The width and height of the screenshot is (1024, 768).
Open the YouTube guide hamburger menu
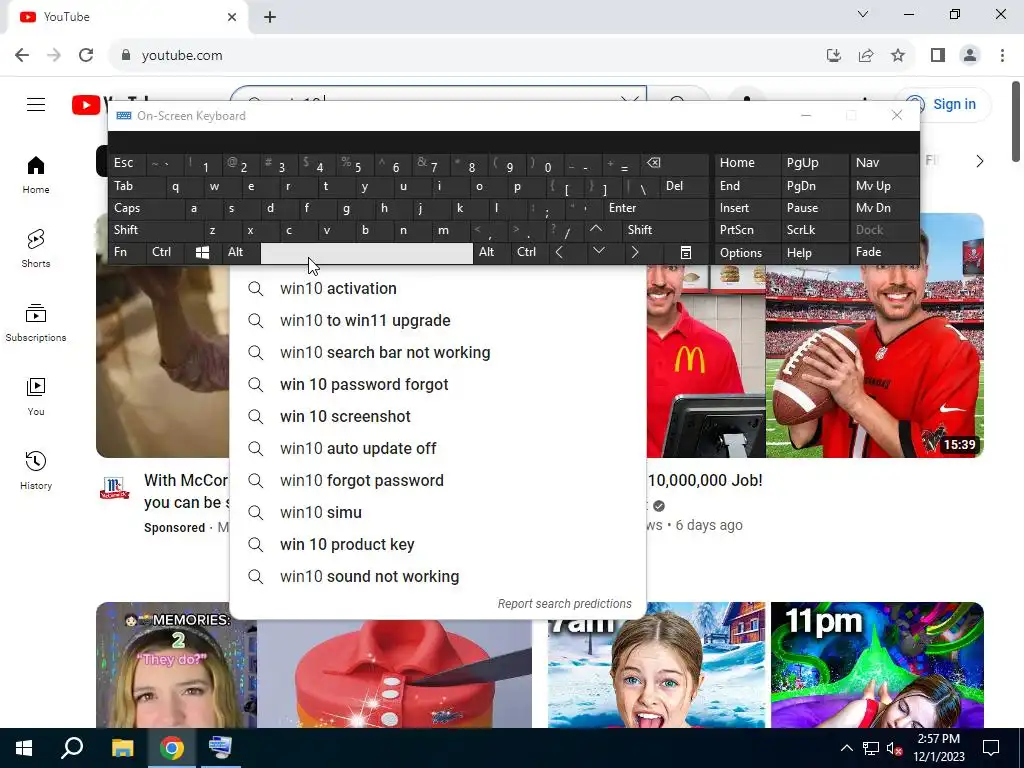tap(36, 104)
